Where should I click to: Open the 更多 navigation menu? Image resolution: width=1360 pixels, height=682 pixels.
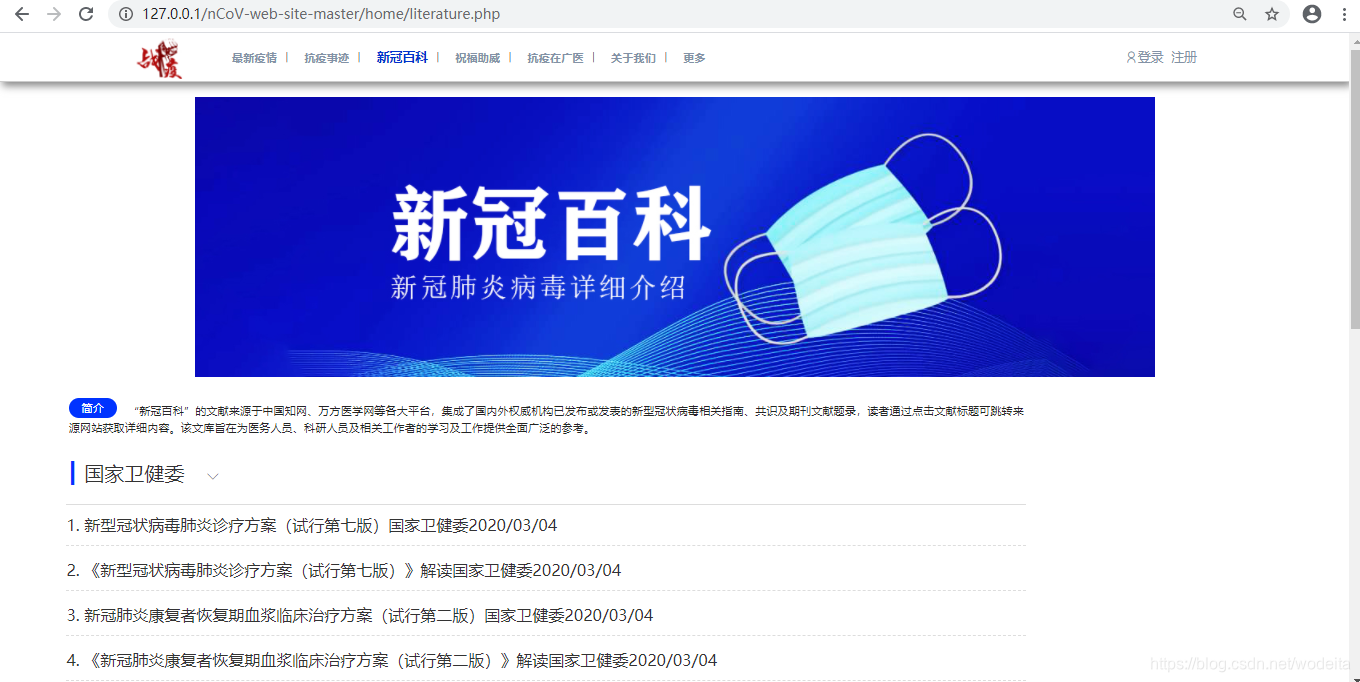pos(694,58)
